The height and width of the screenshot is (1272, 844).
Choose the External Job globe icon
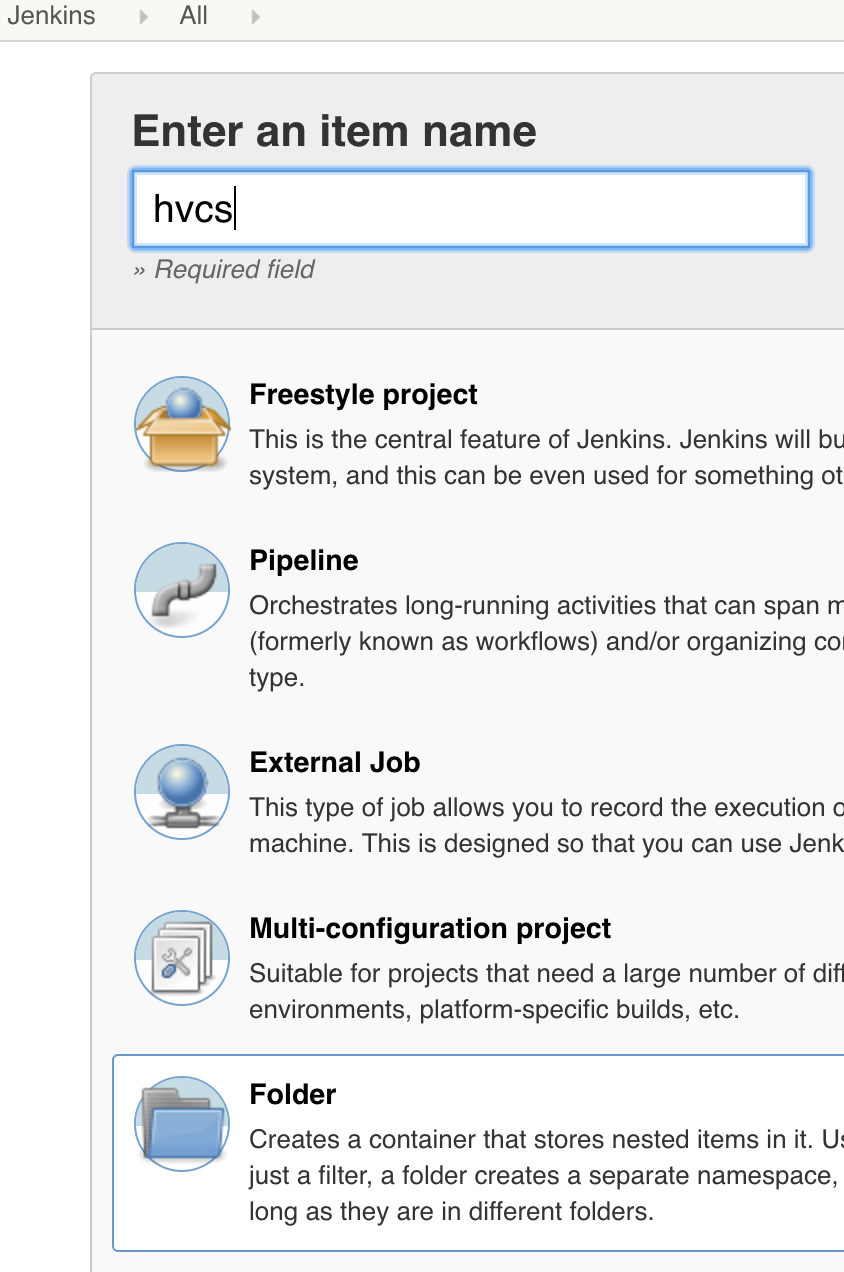tap(182, 792)
